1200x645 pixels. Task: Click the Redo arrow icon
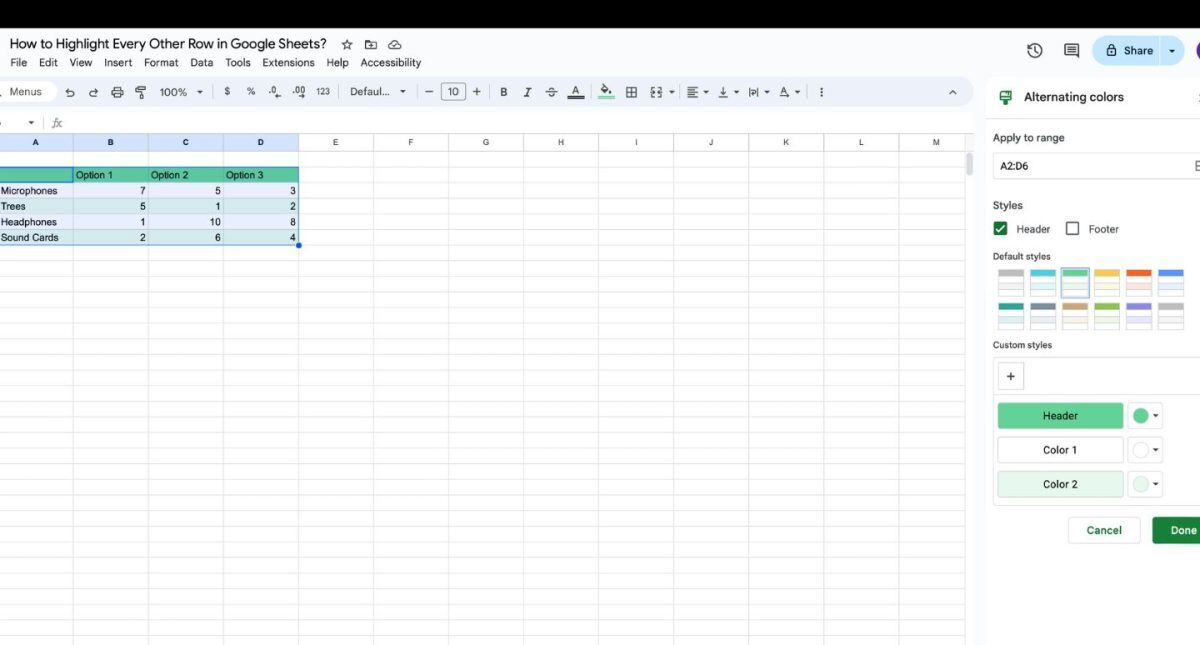click(93, 92)
